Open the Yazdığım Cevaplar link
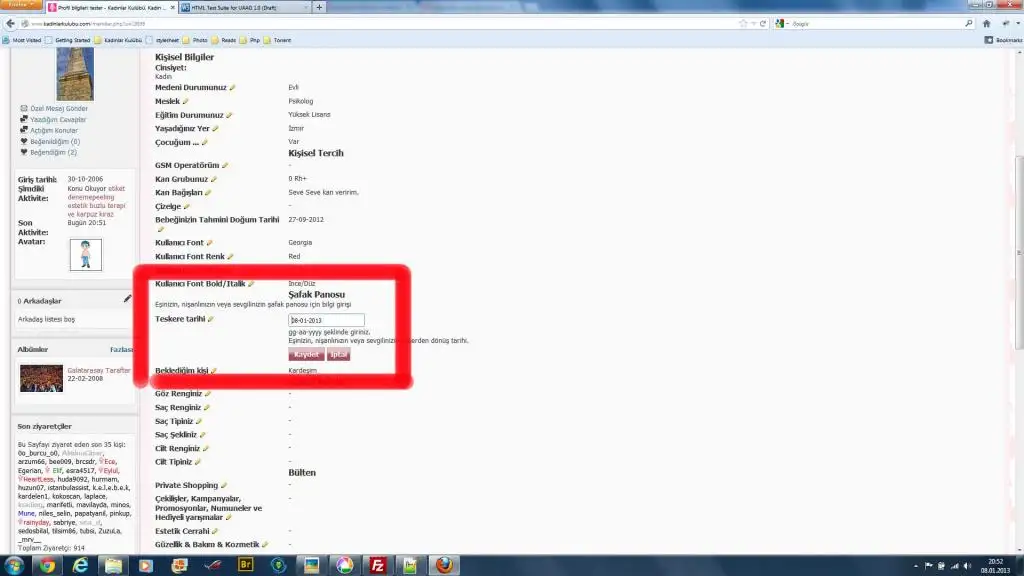Viewport: 1024px width, 576px height. click(58, 120)
